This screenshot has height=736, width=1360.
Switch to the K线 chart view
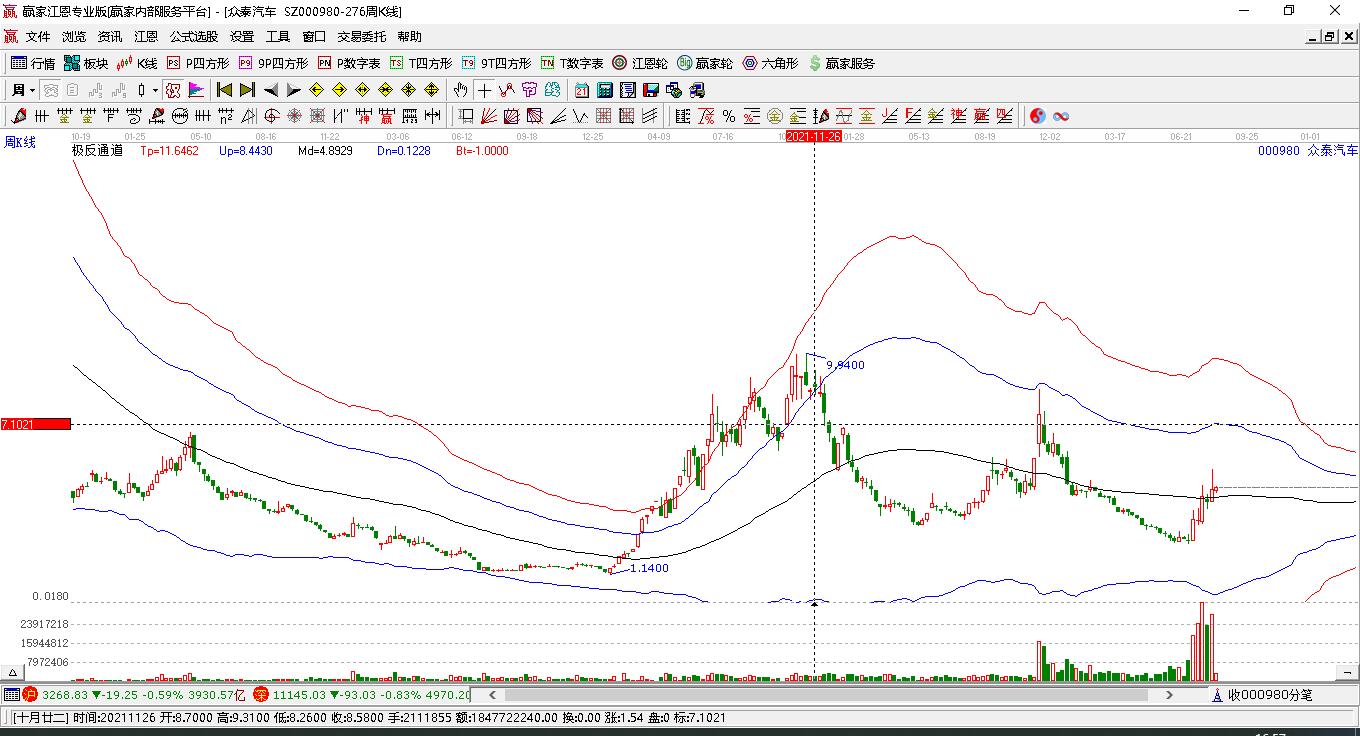137,63
